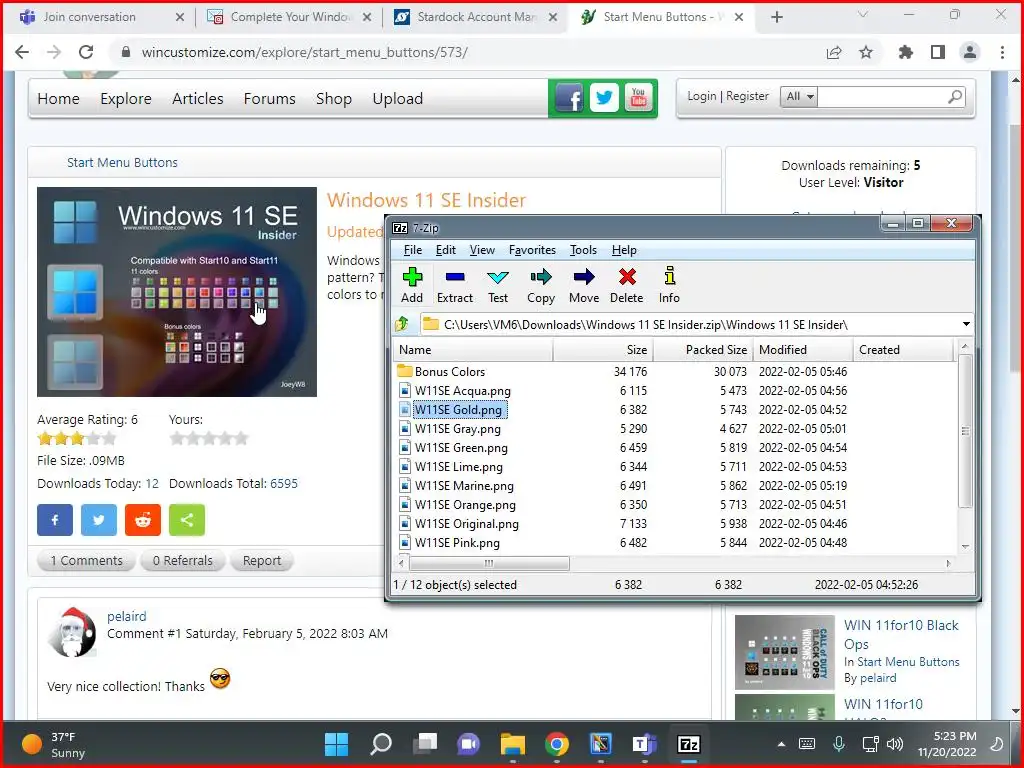Image resolution: width=1024 pixels, height=768 pixels.
Task: Sort by the Modified column header
Action: [x=803, y=349]
